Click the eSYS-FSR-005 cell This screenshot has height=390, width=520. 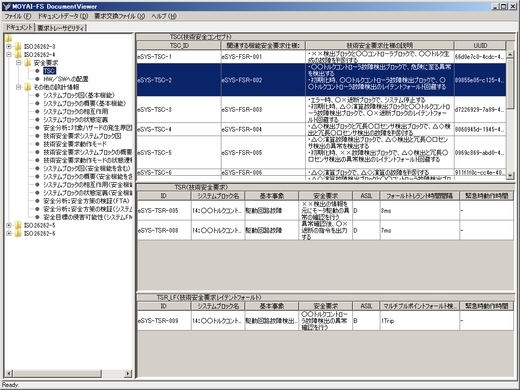pos(263,152)
